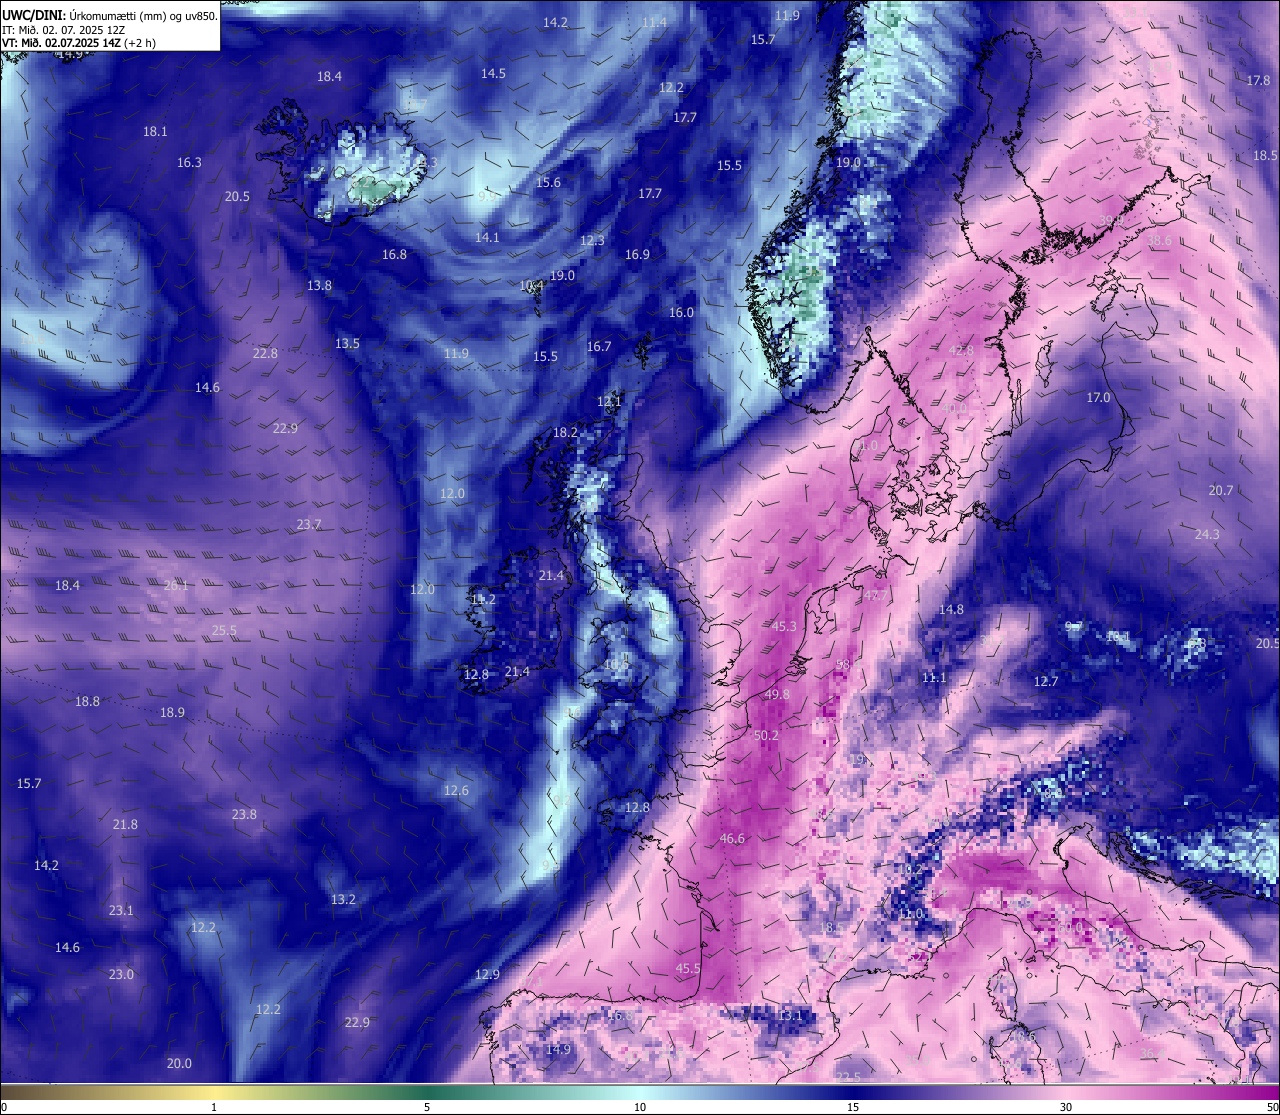Image resolution: width=1280 pixels, height=1115 pixels.
Task: Click the 18.1 map value
Action: [x=155, y=131]
